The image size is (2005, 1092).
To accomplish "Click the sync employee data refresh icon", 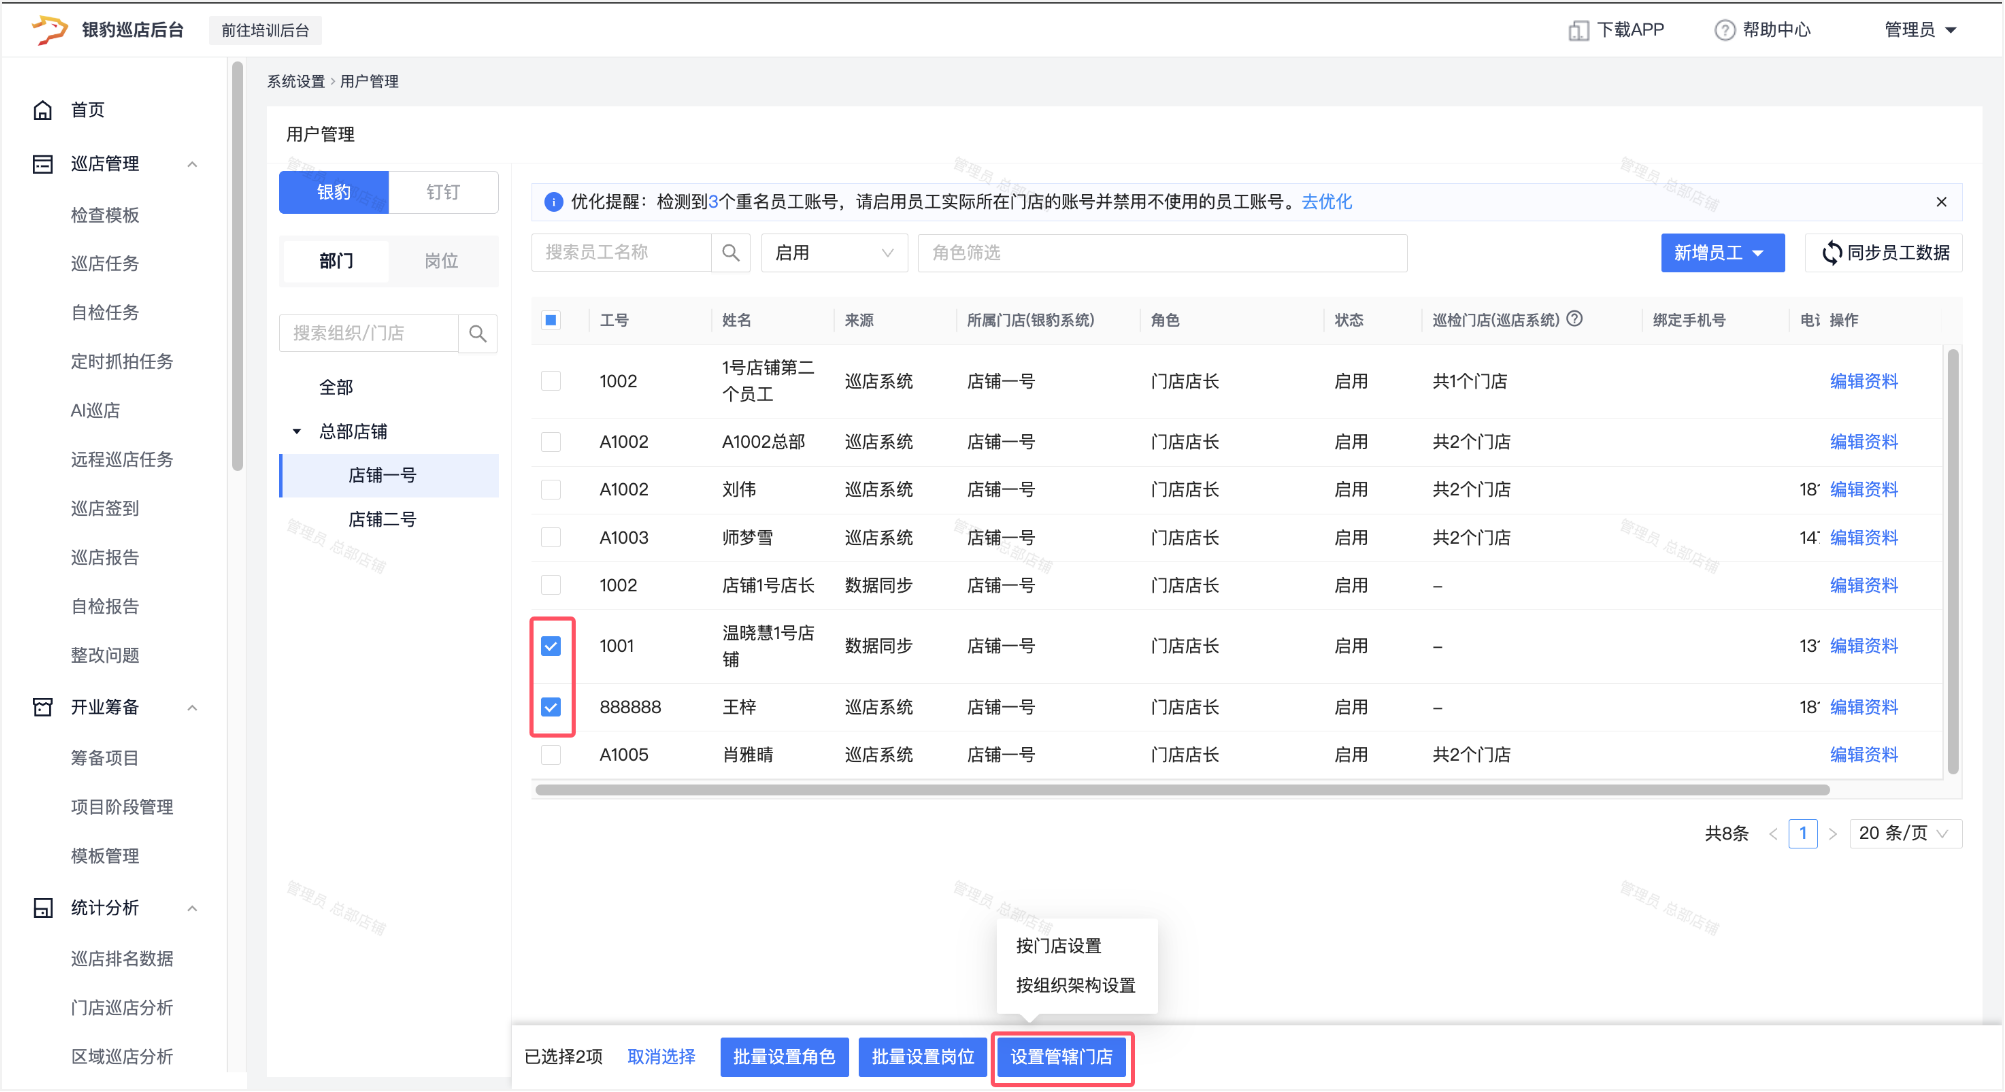I will (1831, 253).
